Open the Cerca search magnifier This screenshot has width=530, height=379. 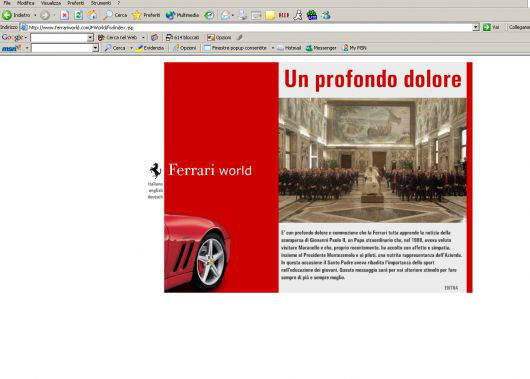pyautogui.click(x=115, y=15)
